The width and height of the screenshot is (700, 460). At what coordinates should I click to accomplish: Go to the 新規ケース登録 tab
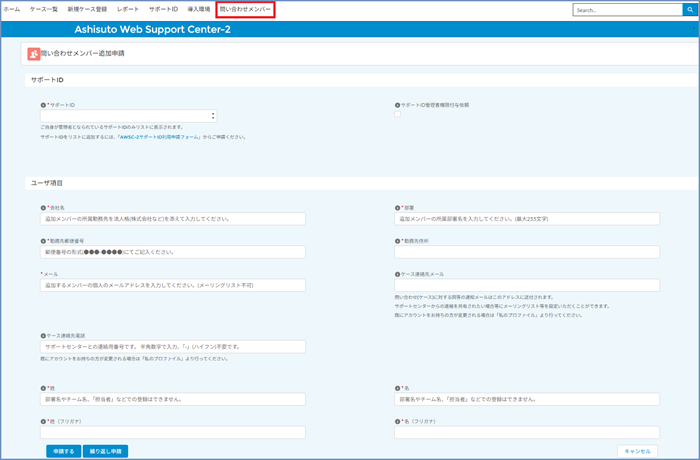point(87,9)
